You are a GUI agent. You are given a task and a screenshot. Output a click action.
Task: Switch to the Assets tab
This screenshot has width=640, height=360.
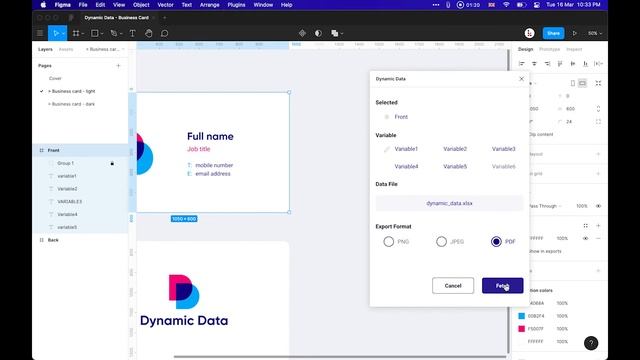pos(66,49)
